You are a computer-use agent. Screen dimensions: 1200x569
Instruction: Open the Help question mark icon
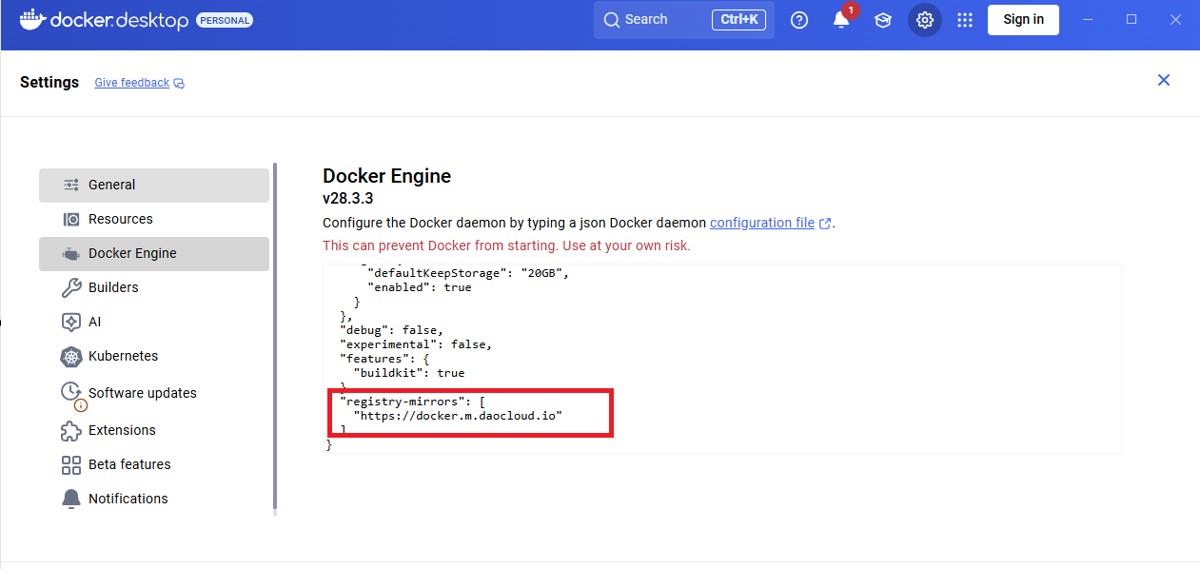pos(799,20)
